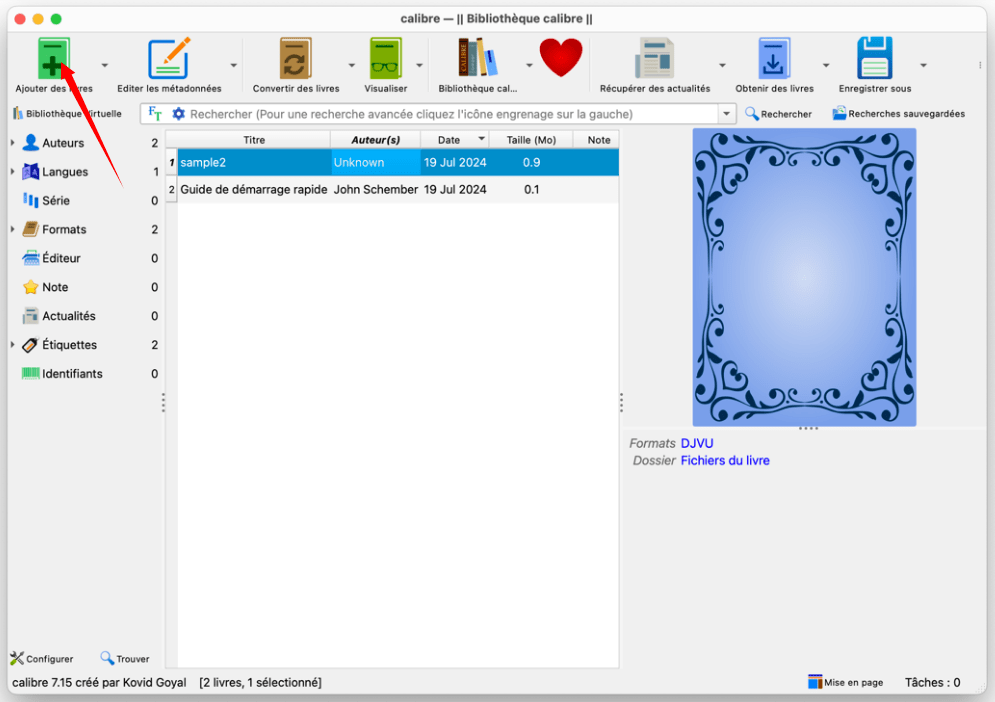Click the red heart donate icon

coord(561,57)
